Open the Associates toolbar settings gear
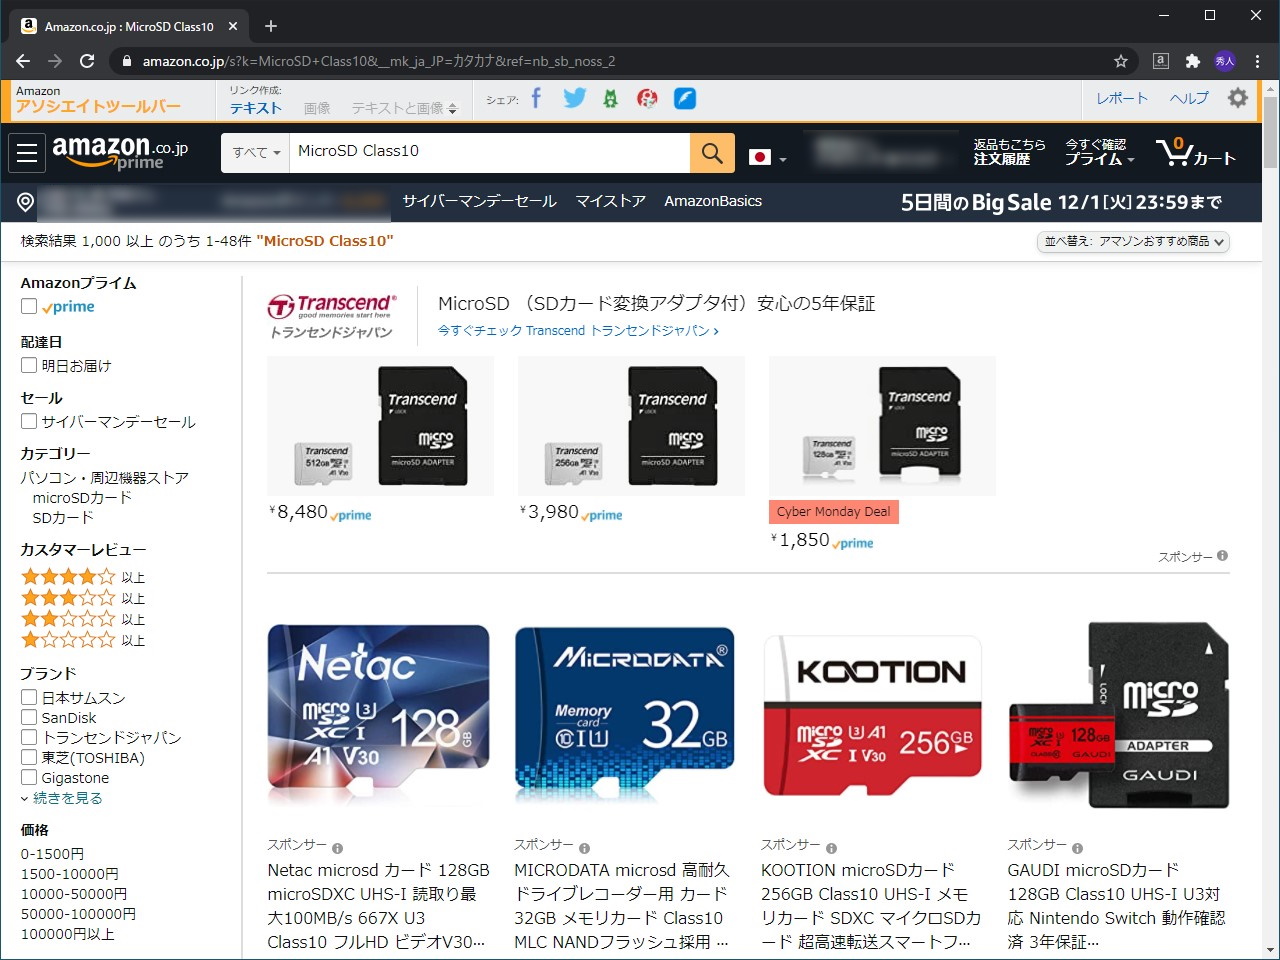Image resolution: width=1280 pixels, height=960 pixels. pos(1237,97)
